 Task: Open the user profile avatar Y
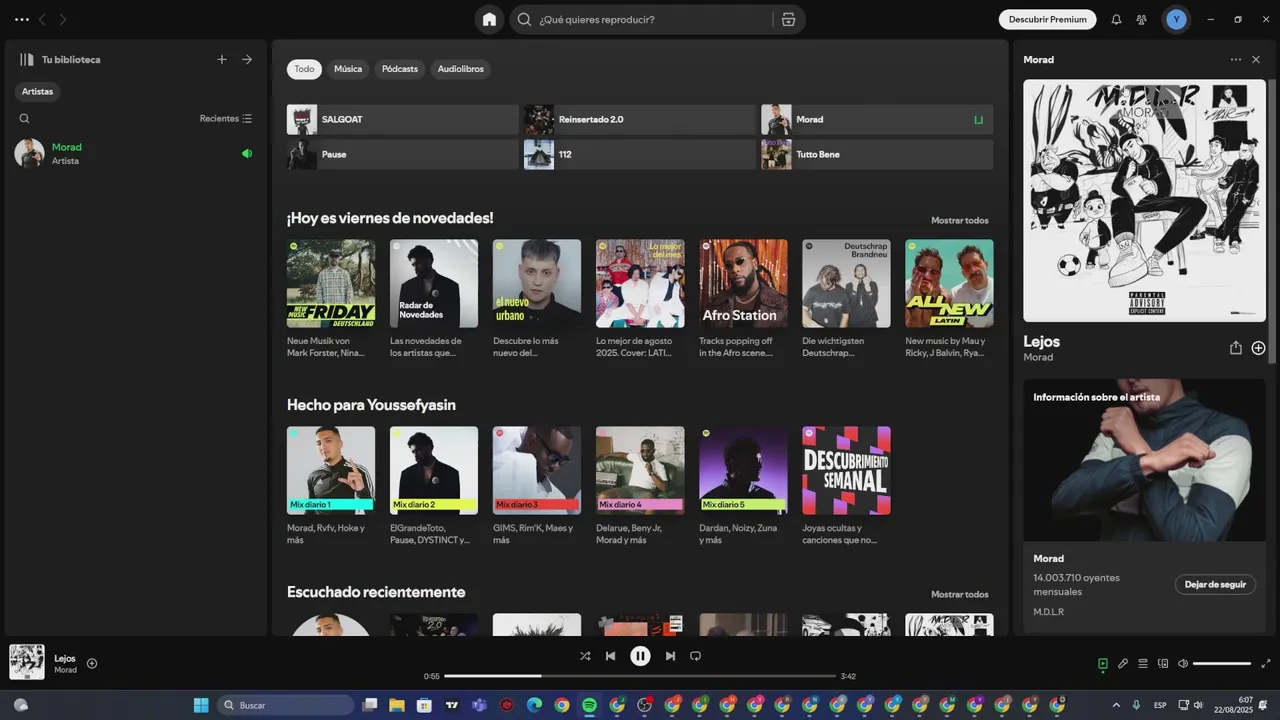(1176, 19)
